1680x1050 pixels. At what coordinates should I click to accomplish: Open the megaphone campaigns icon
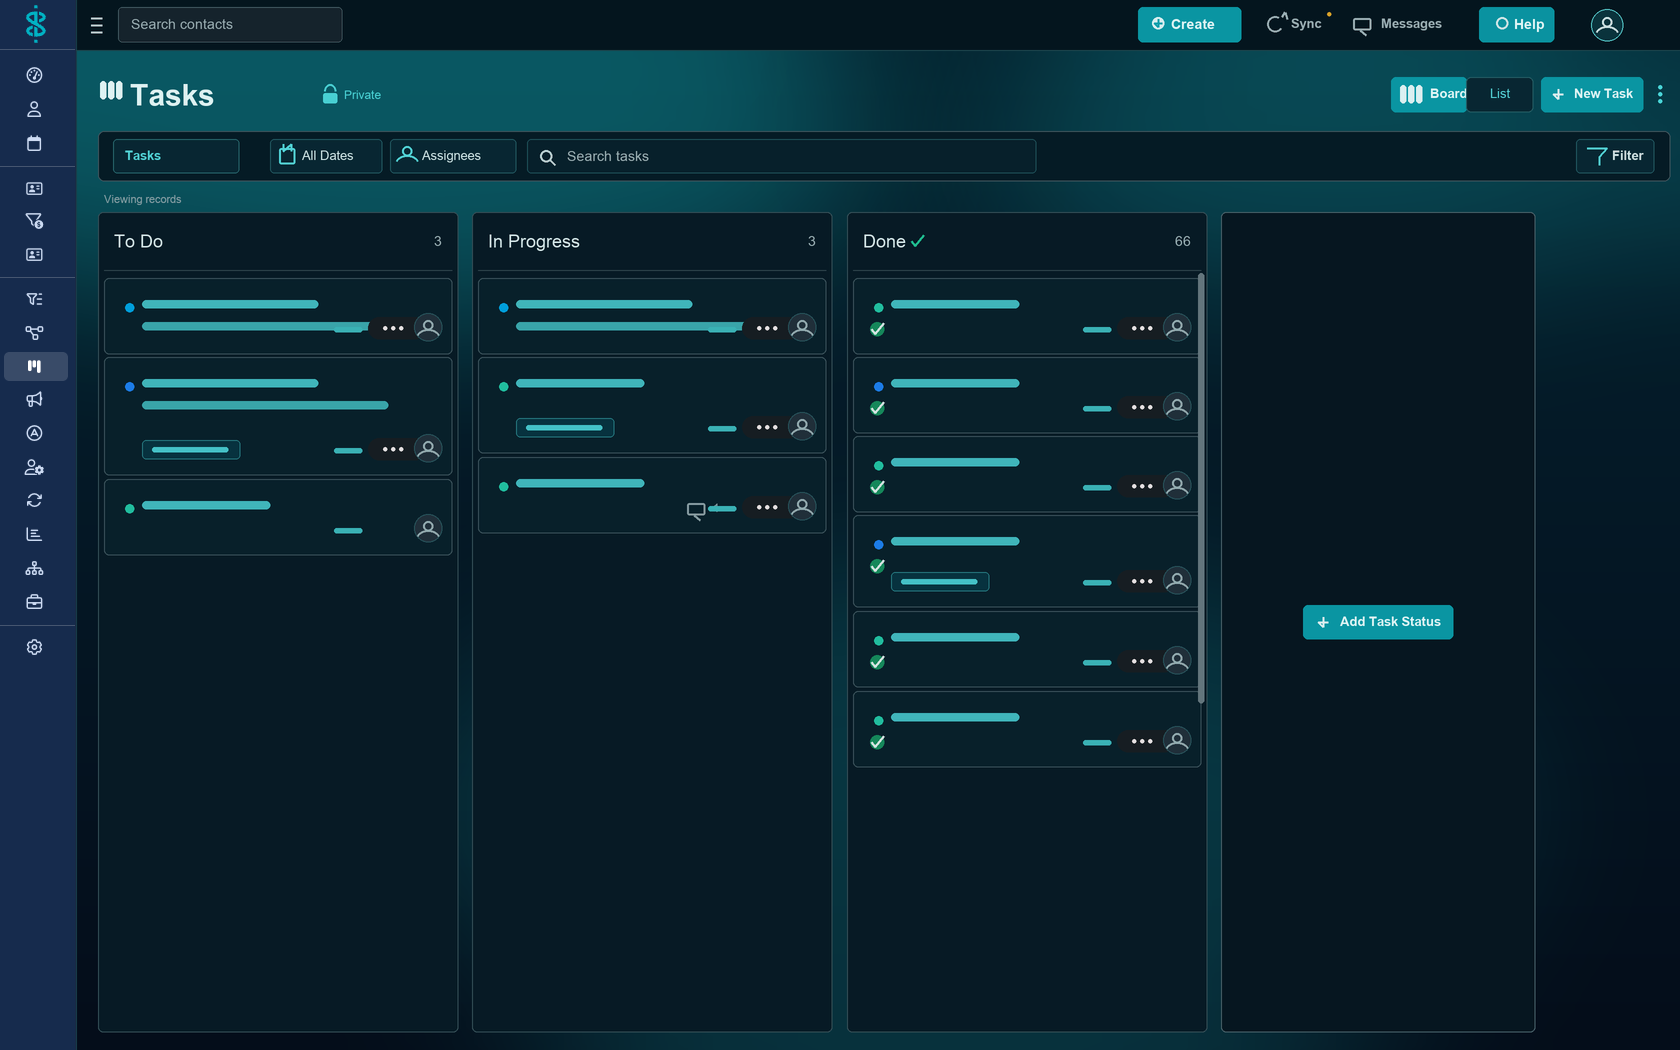tap(34, 400)
